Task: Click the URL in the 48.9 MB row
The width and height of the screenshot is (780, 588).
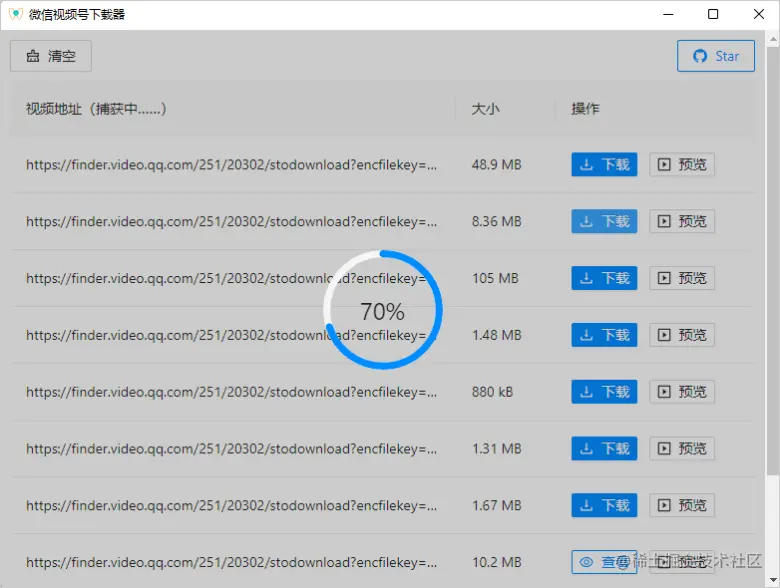Action: [231, 165]
